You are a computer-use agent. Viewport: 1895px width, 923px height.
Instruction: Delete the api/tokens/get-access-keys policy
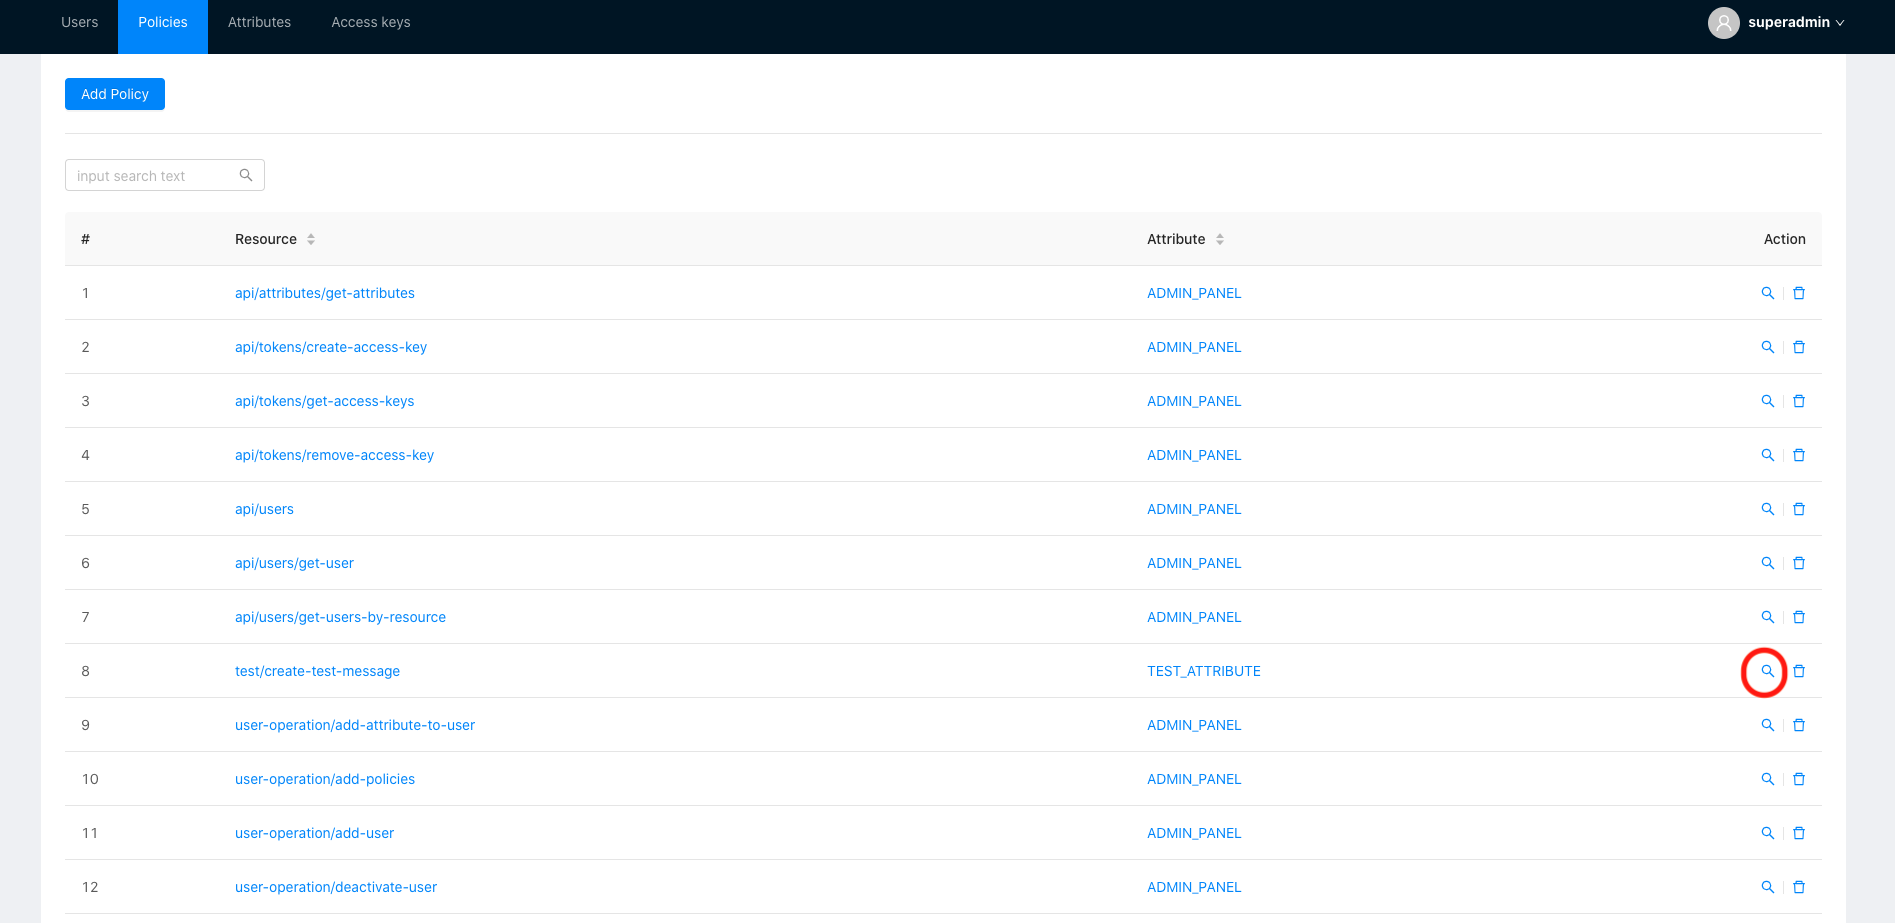(x=1799, y=401)
